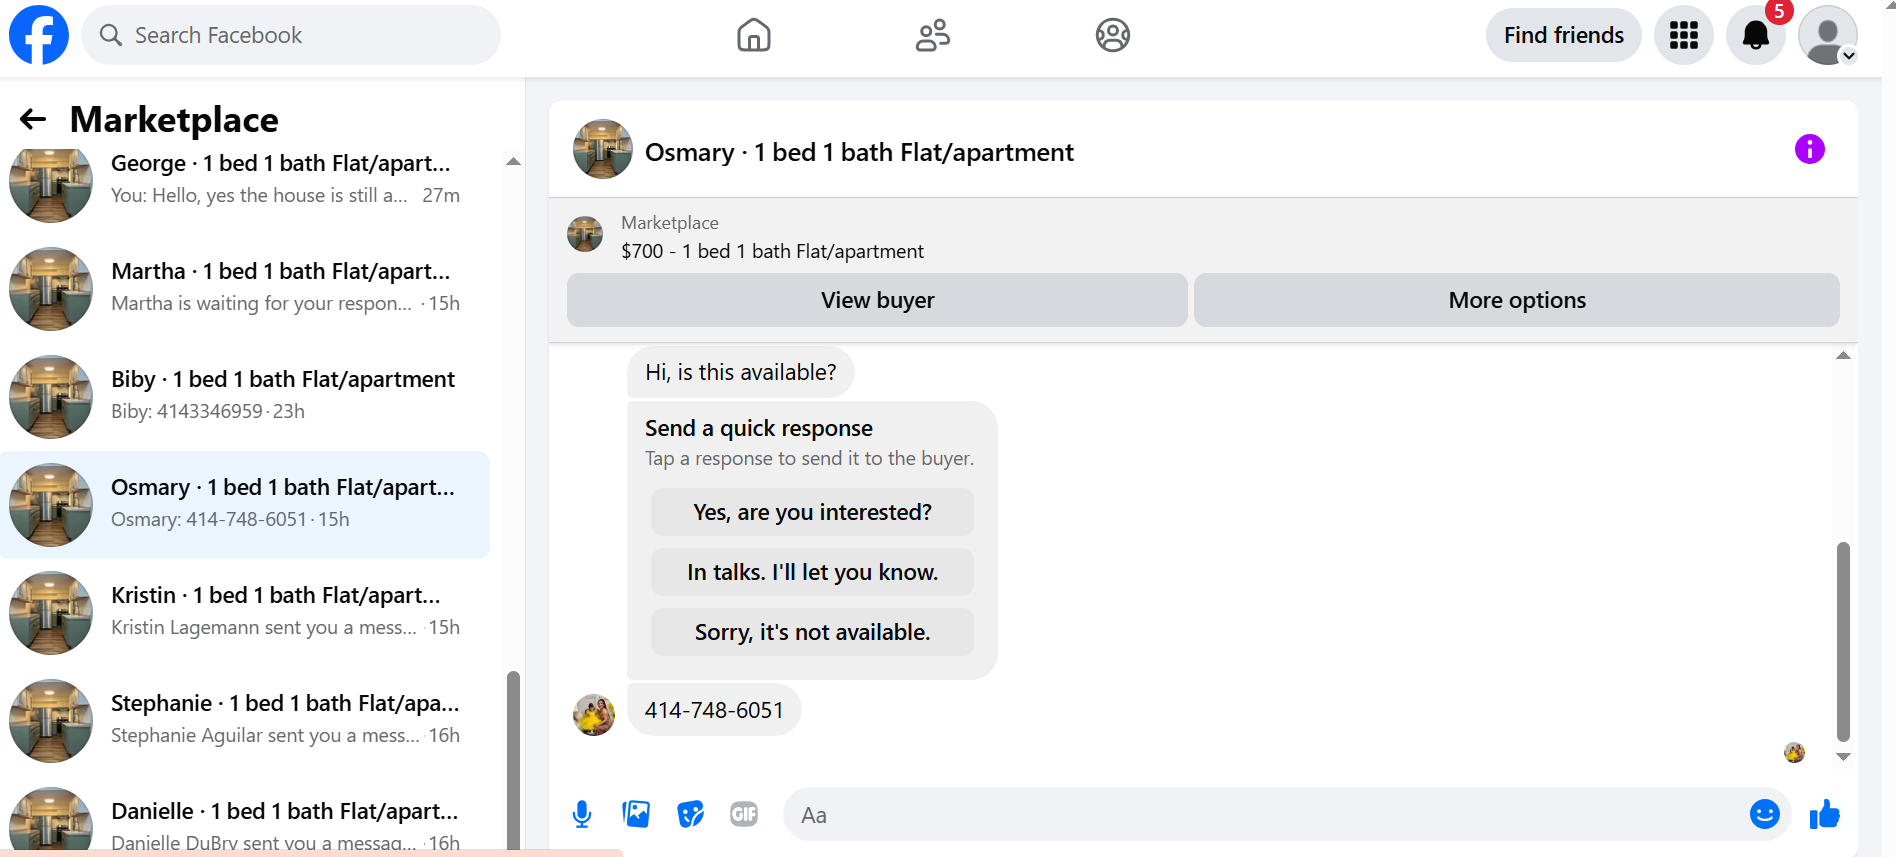Click the purple conversation info icon
Viewport: 1896px width, 857px height.
coord(1809,149)
